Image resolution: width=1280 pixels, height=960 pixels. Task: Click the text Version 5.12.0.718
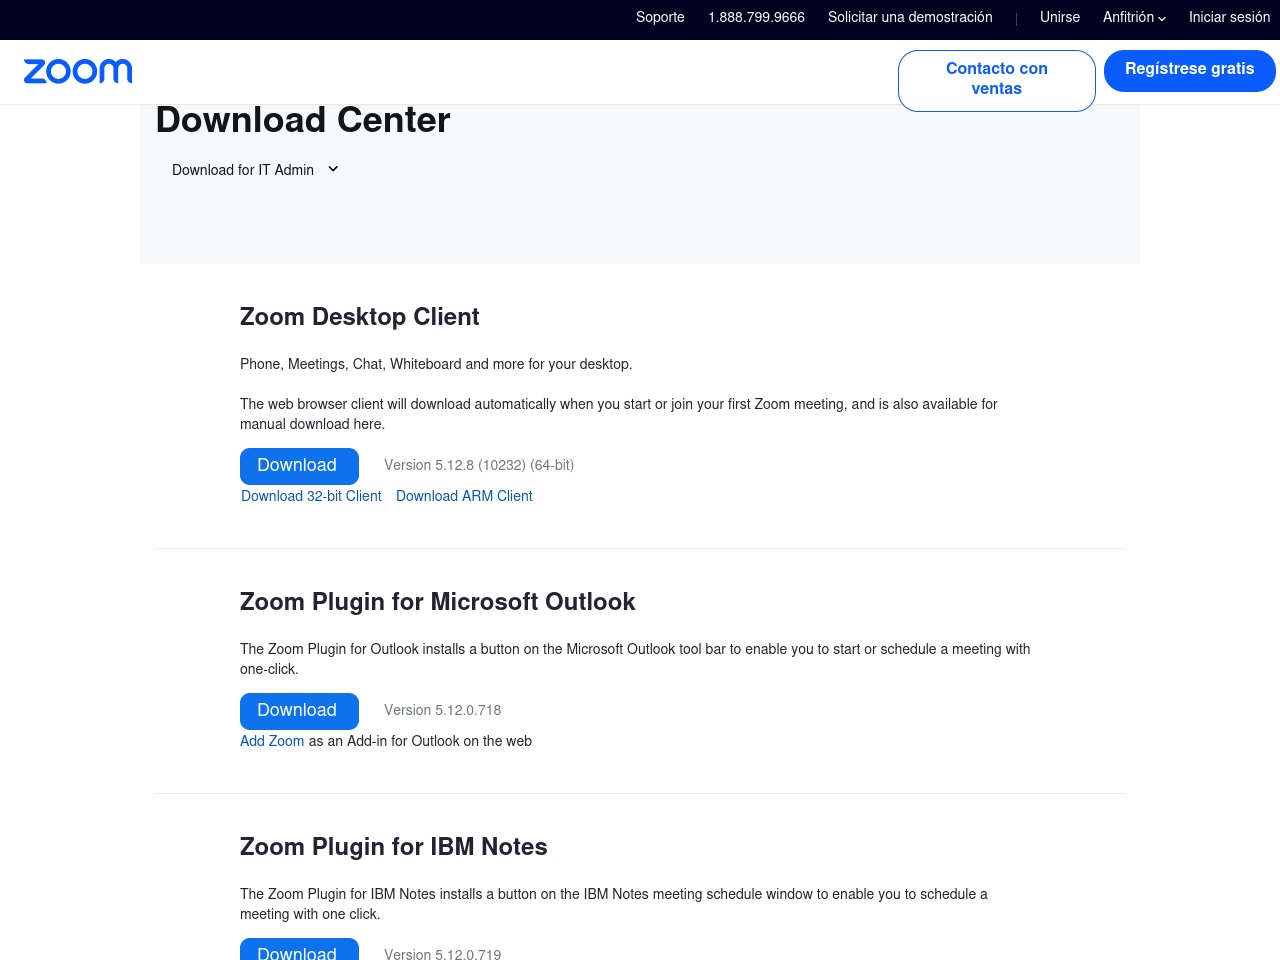442,710
